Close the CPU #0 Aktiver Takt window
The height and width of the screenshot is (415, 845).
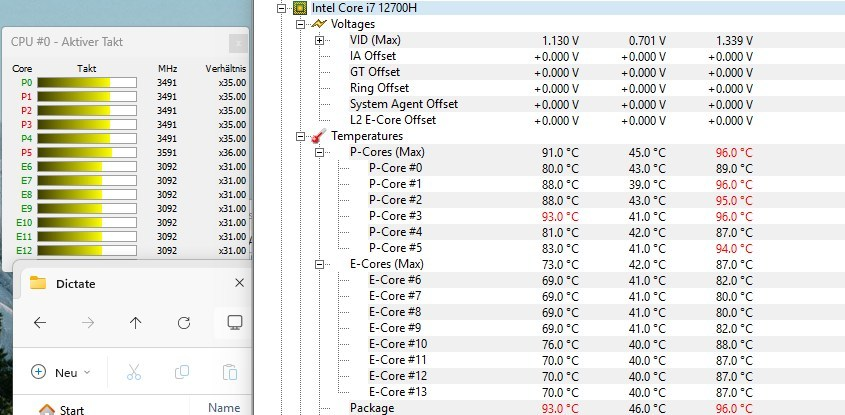pyautogui.click(x=238, y=43)
